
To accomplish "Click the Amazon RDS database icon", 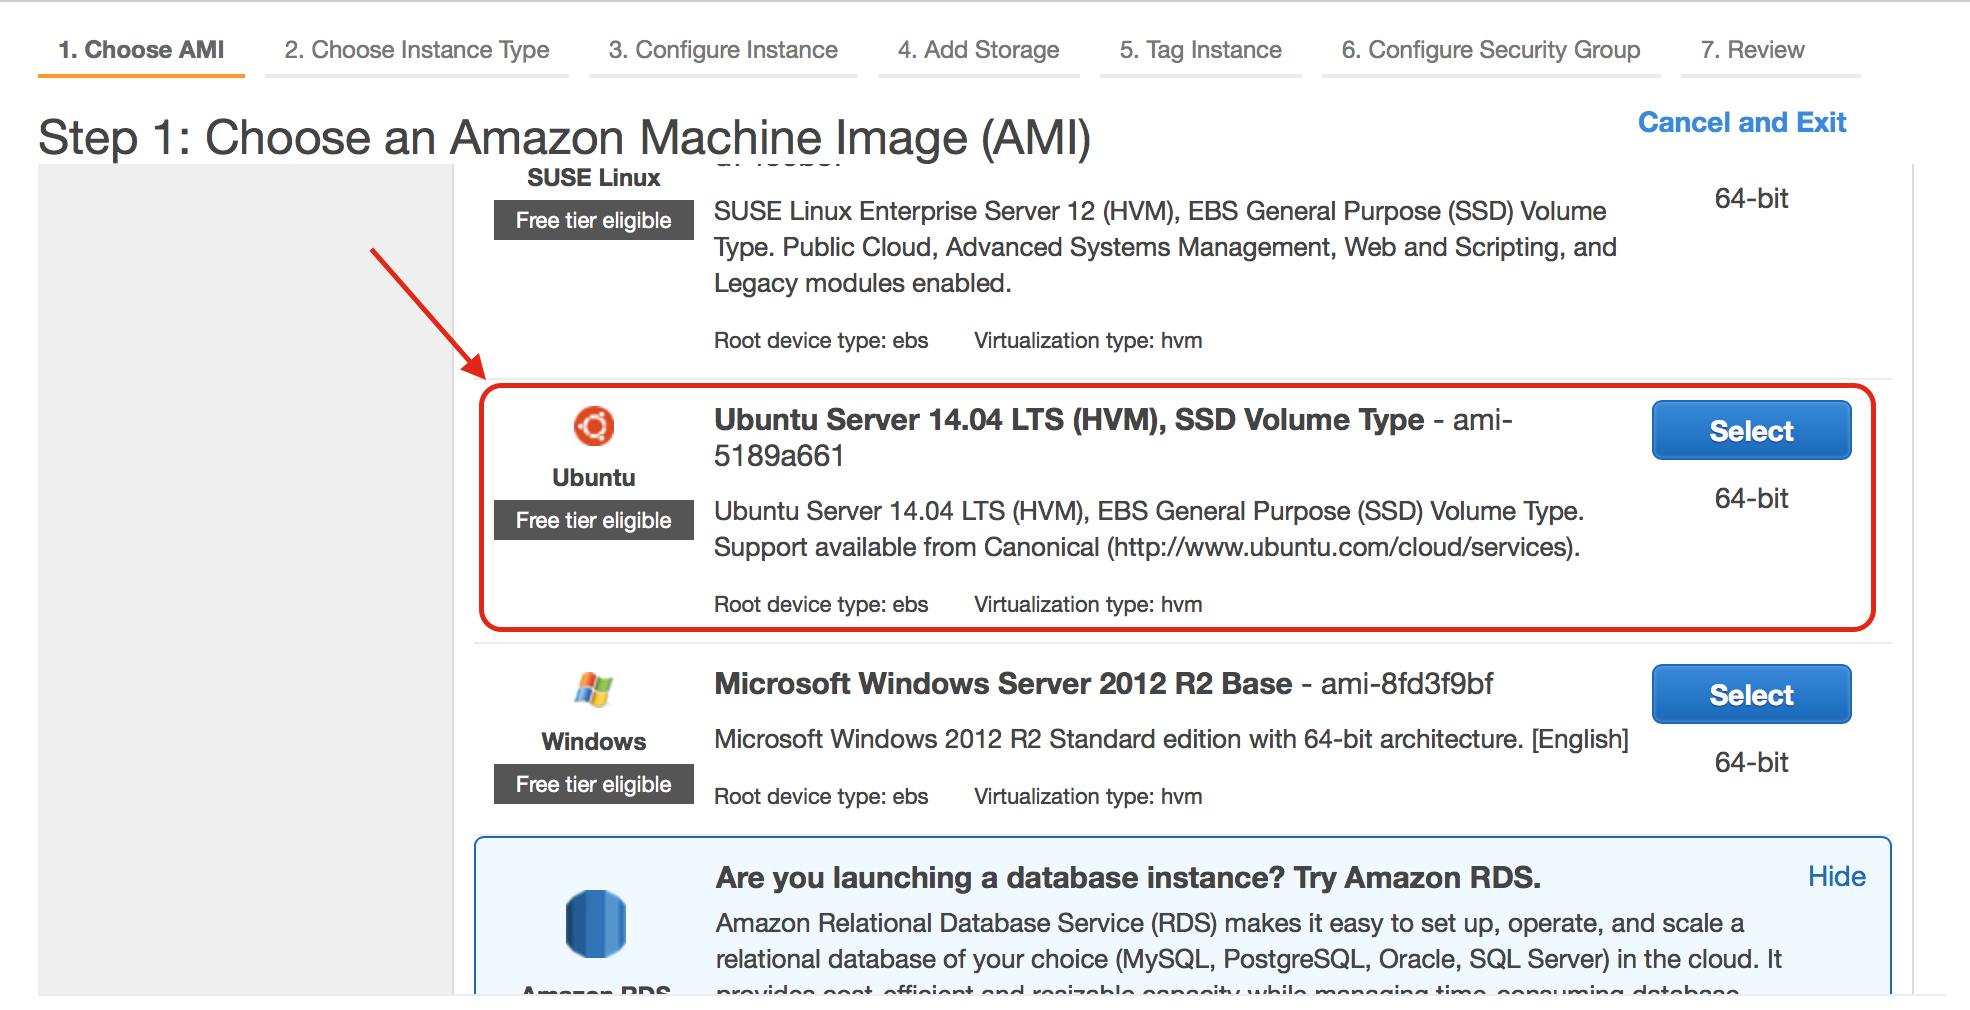I will point(595,923).
